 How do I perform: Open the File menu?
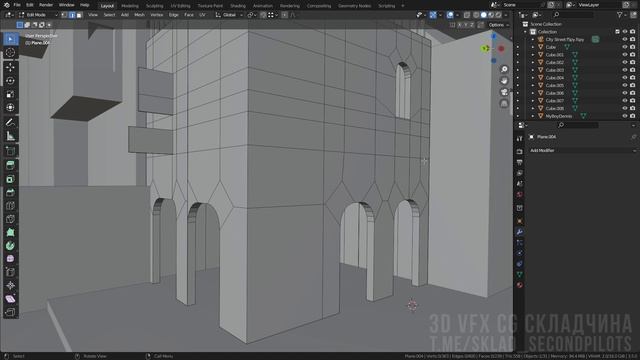[17, 5]
